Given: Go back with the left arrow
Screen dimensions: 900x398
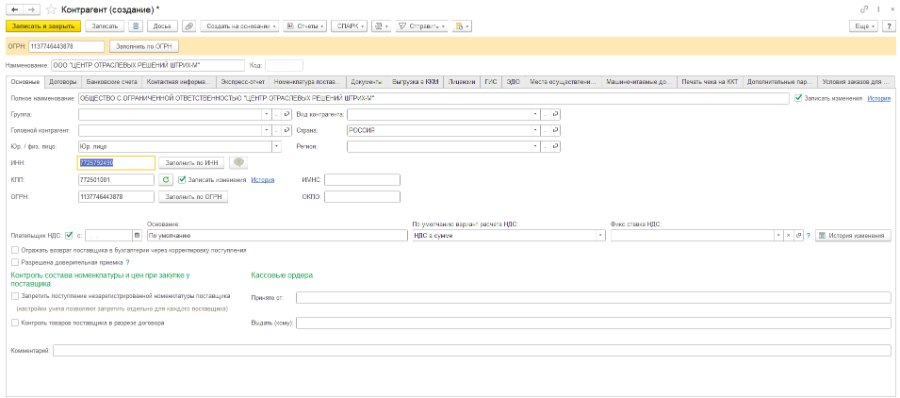Looking at the screenshot, I should pyautogui.click(x=14, y=9).
